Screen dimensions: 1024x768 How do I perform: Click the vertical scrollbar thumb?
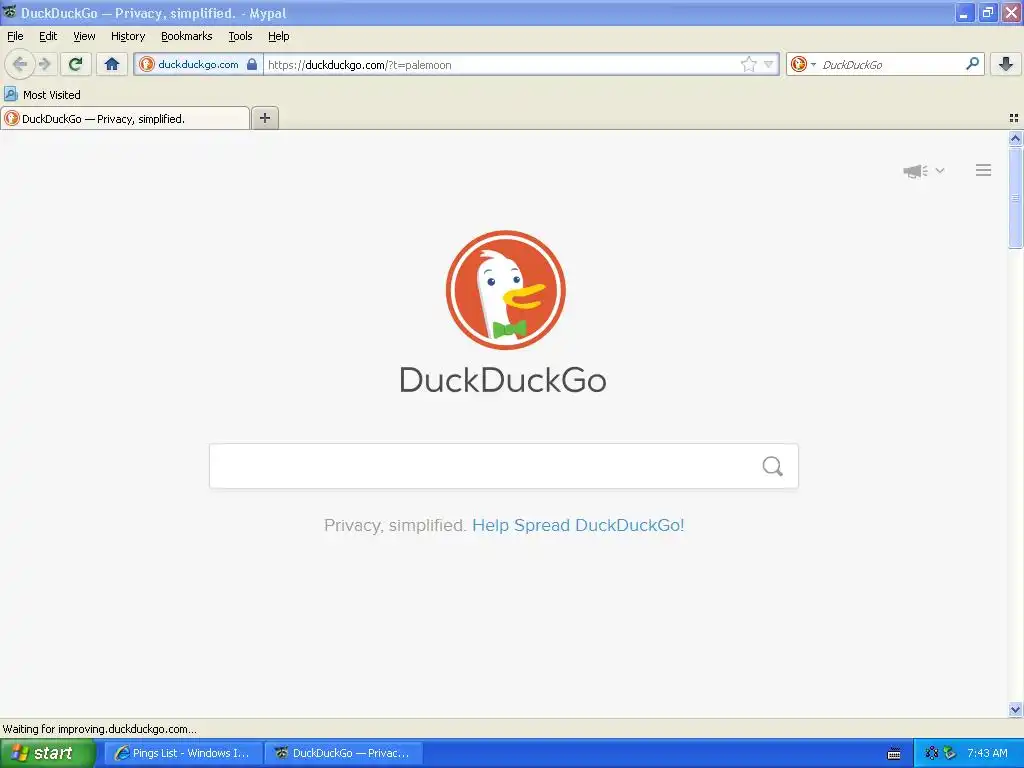(1015, 197)
